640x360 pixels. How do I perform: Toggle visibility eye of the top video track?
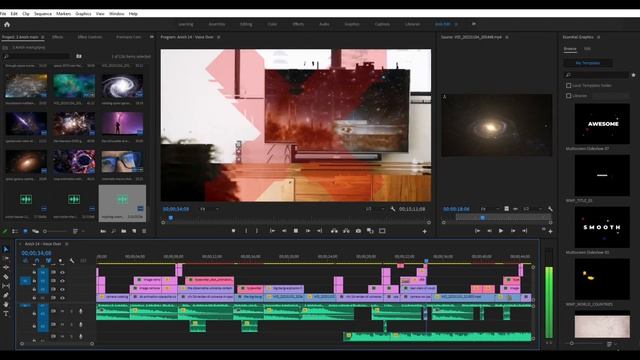tap(62, 272)
